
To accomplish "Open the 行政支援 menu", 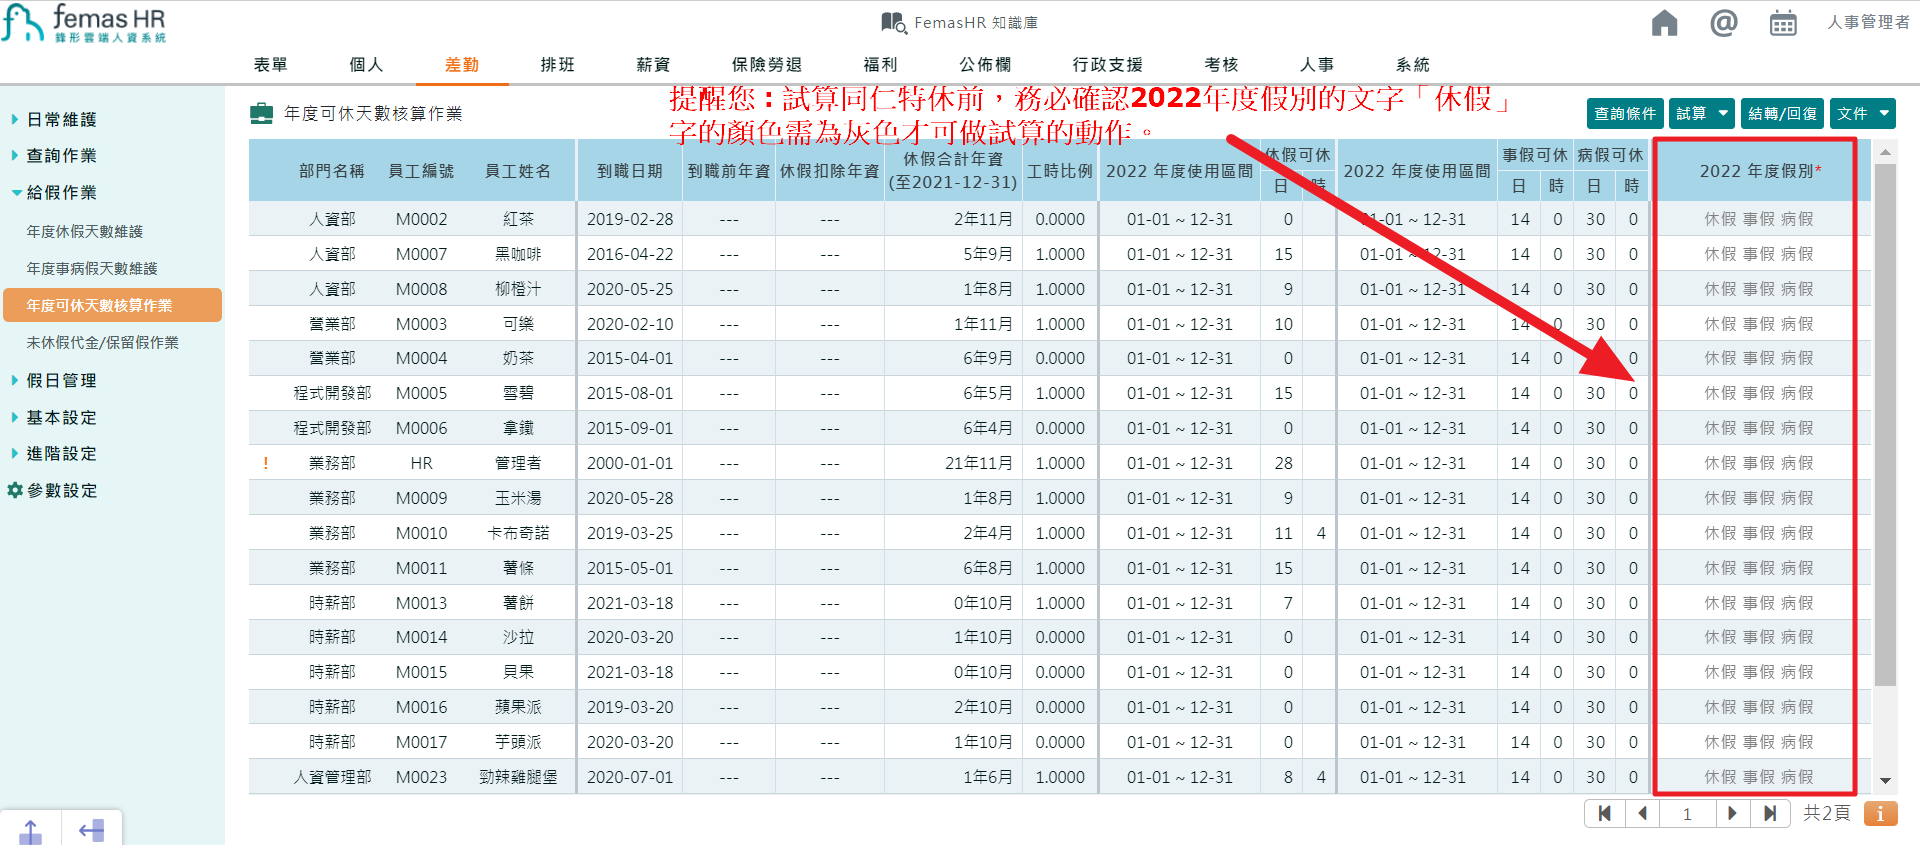I will [x=1107, y=64].
